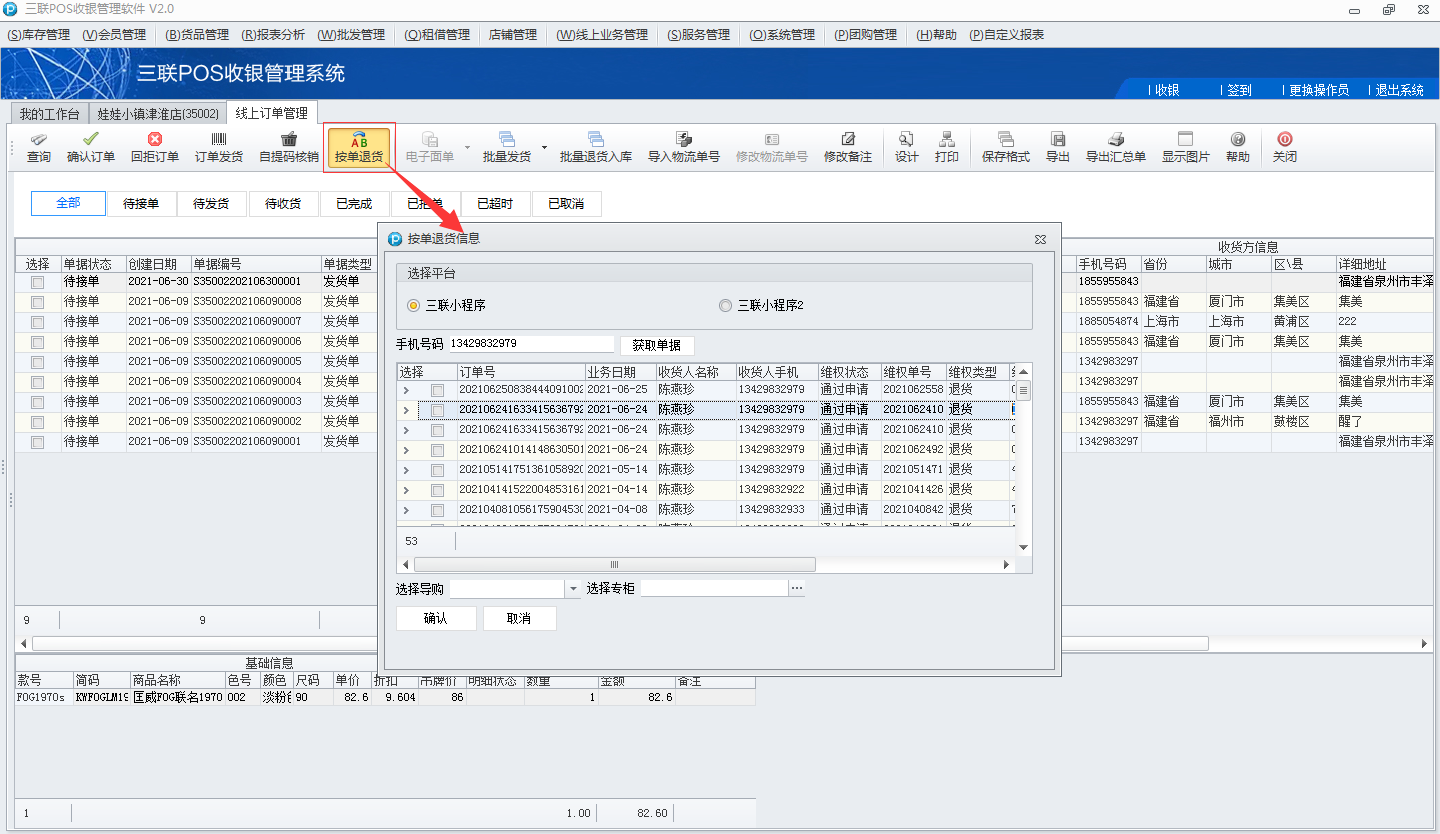The width and height of the screenshot is (1440, 834).
Task: Click the 导出 toolbar icon
Action: pyautogui.click(x=1058, y=147)
